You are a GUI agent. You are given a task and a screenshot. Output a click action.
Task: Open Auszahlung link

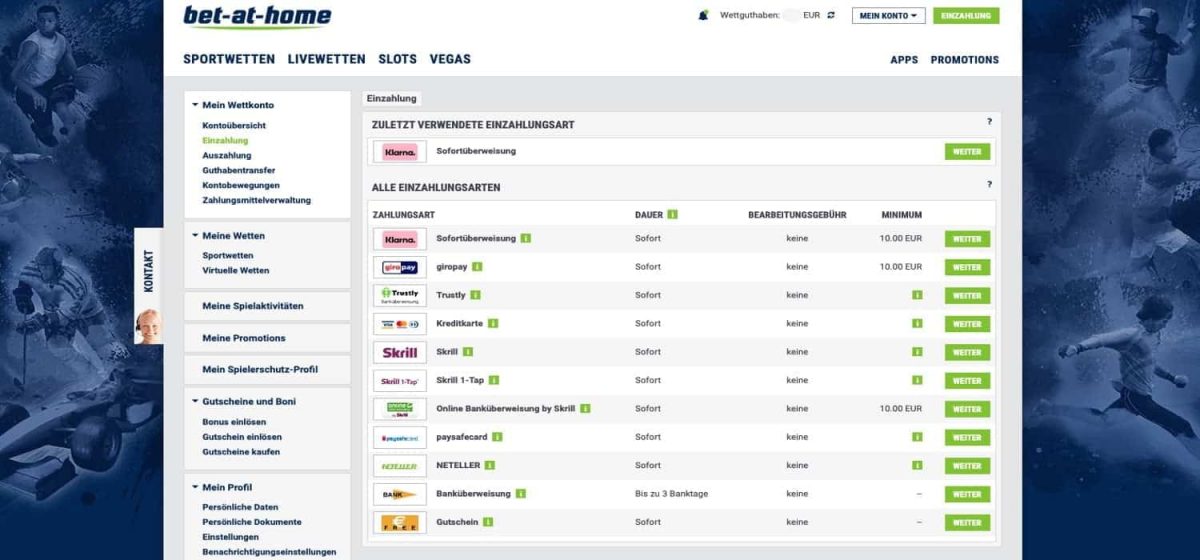tap(227, 155)
